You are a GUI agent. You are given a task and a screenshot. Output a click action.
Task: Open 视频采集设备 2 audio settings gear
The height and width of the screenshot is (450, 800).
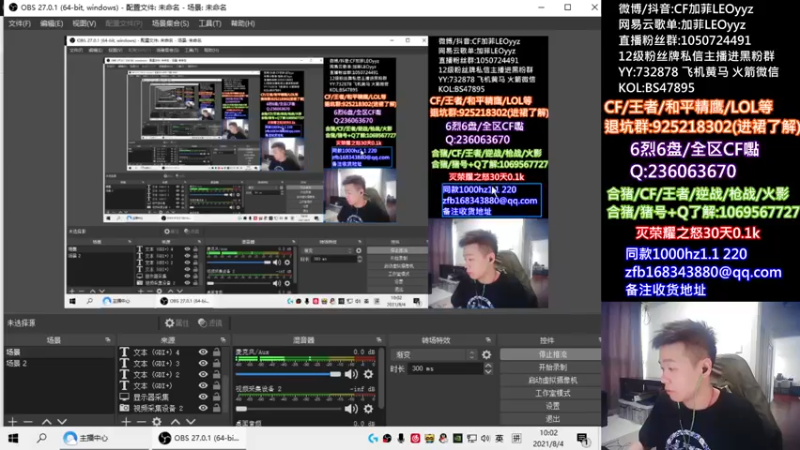pos(368,409)
